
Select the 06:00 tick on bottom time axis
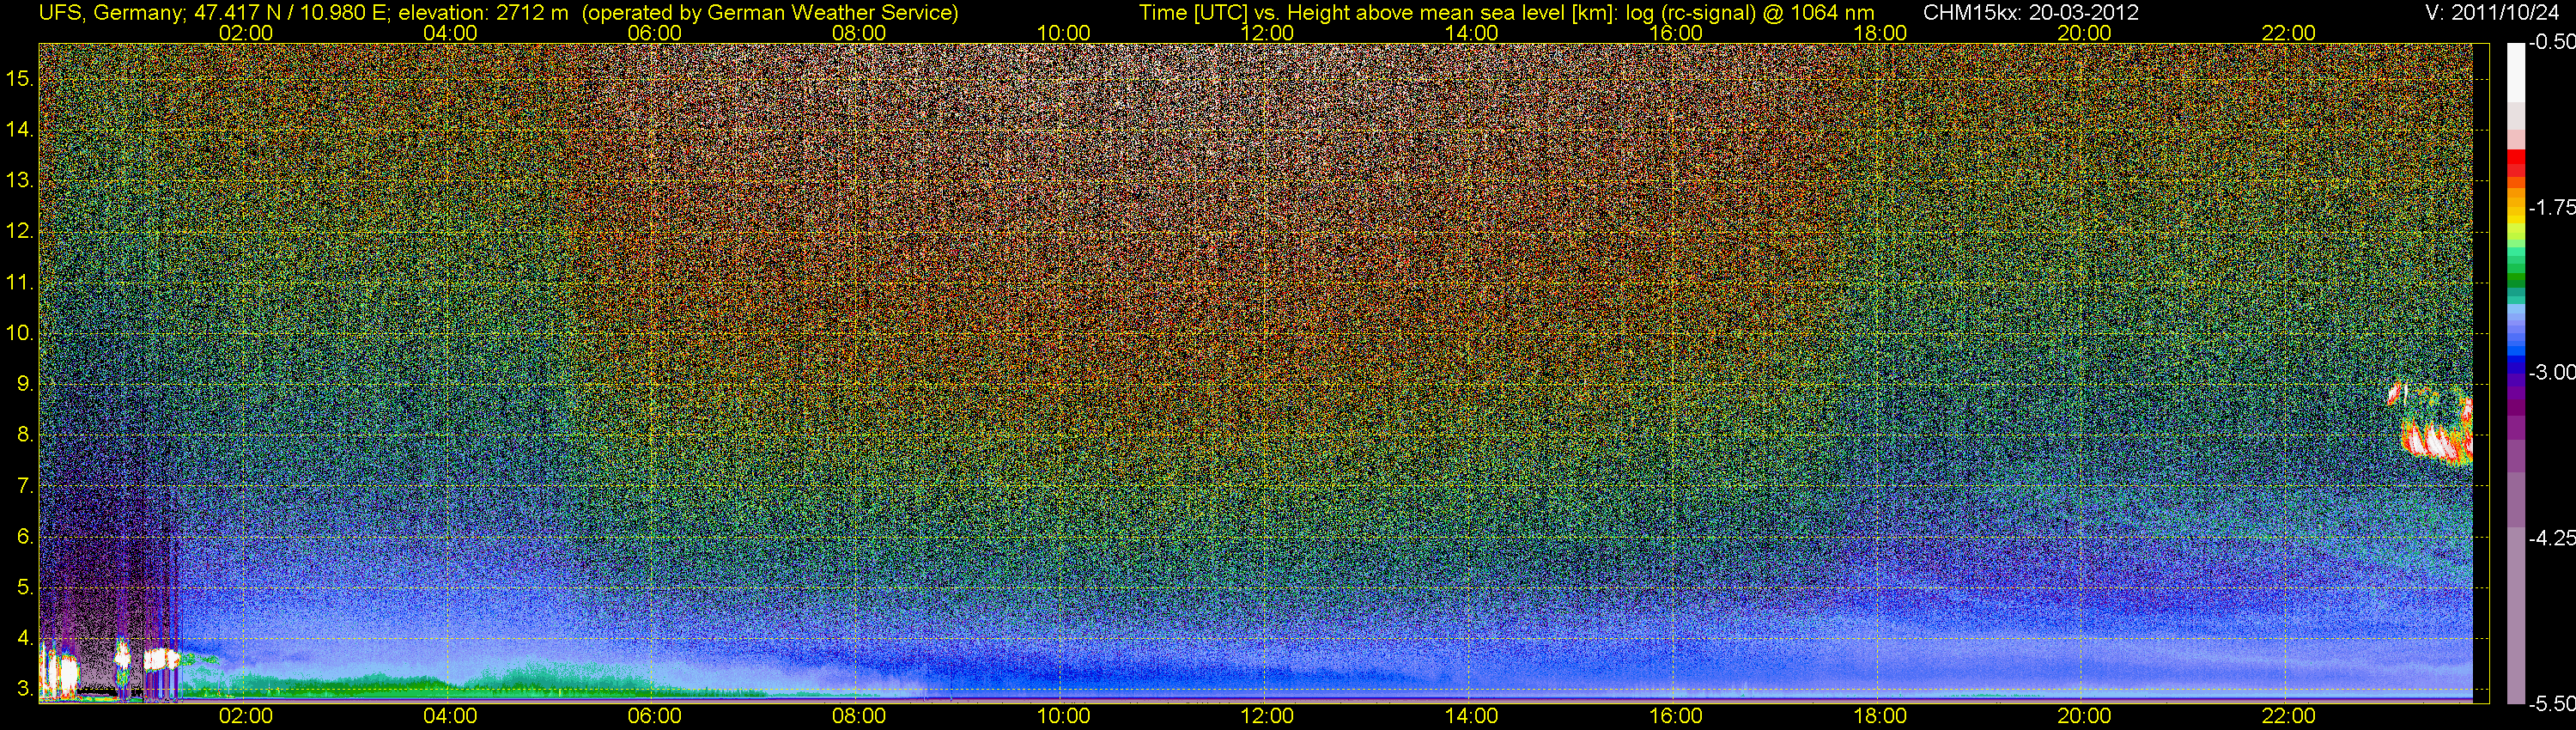point(654,716)
